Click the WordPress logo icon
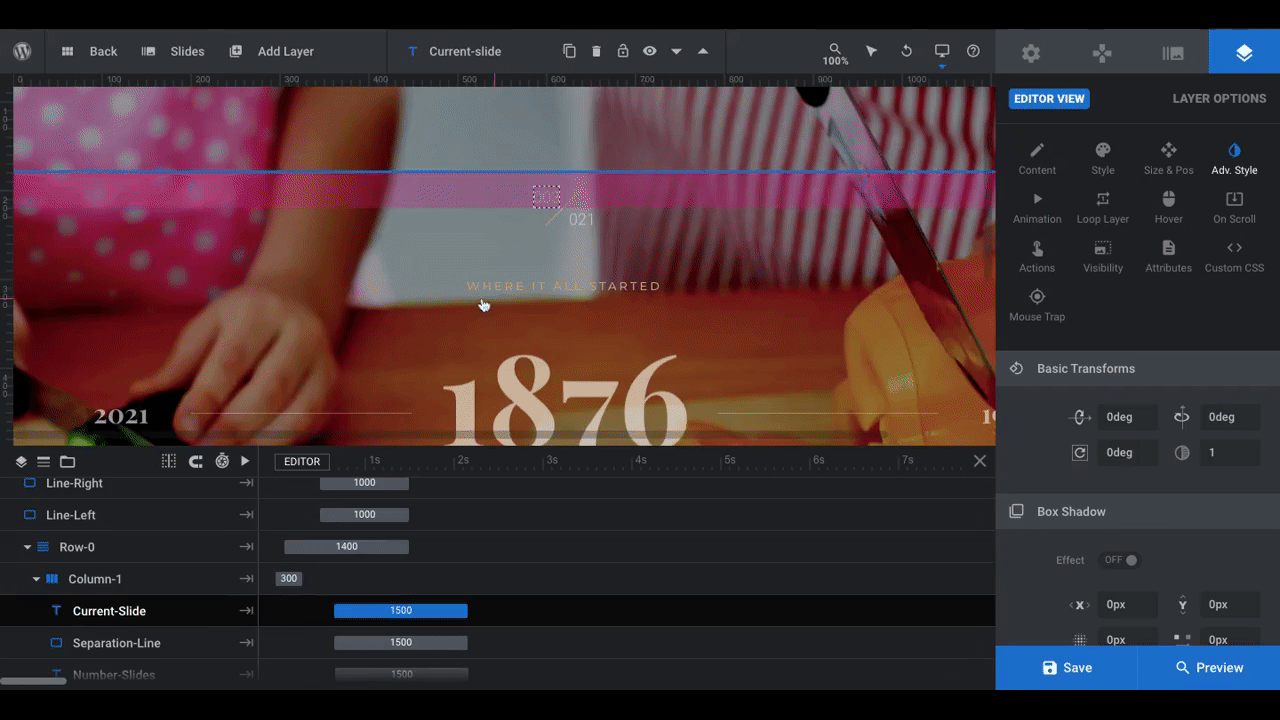1280x720 pixels. pos(22,51)
